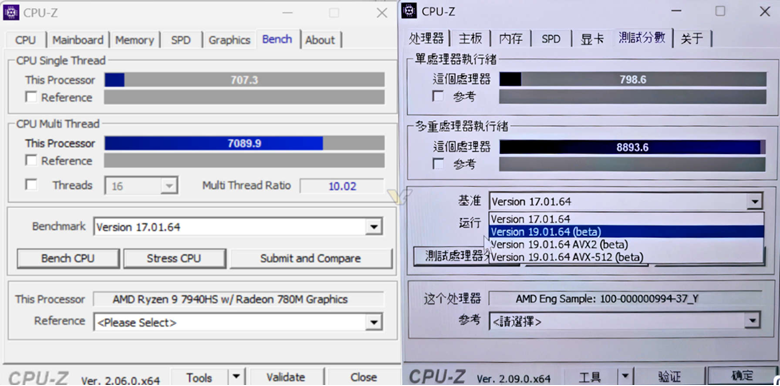This screenshot has height=386, width=780.
Task: Start the Stress CPU button
Action: point(174,259)
